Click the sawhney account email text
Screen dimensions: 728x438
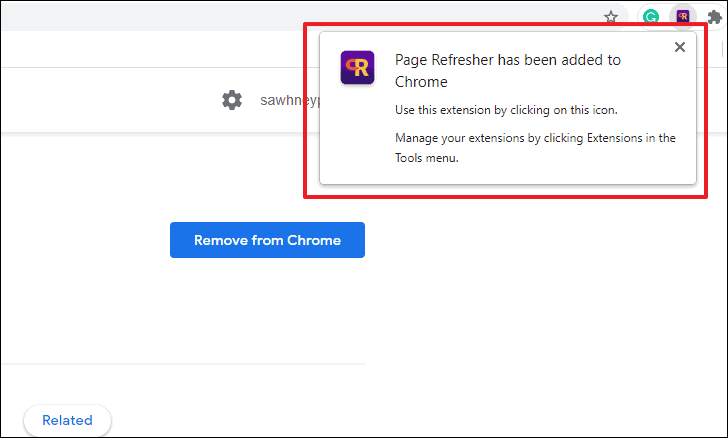(290, 100)
